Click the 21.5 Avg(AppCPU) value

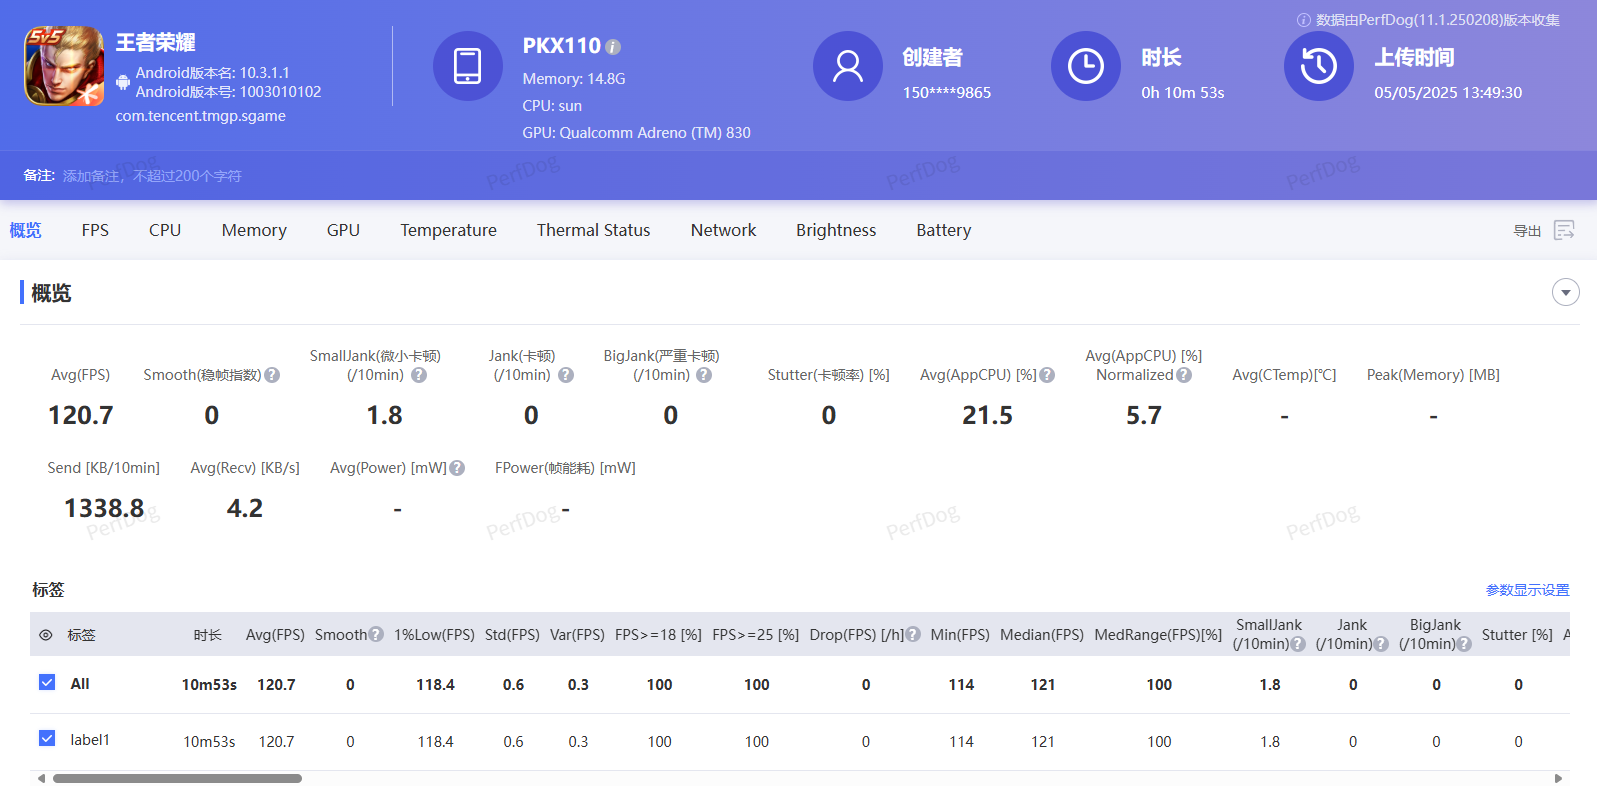coord(987,415)
